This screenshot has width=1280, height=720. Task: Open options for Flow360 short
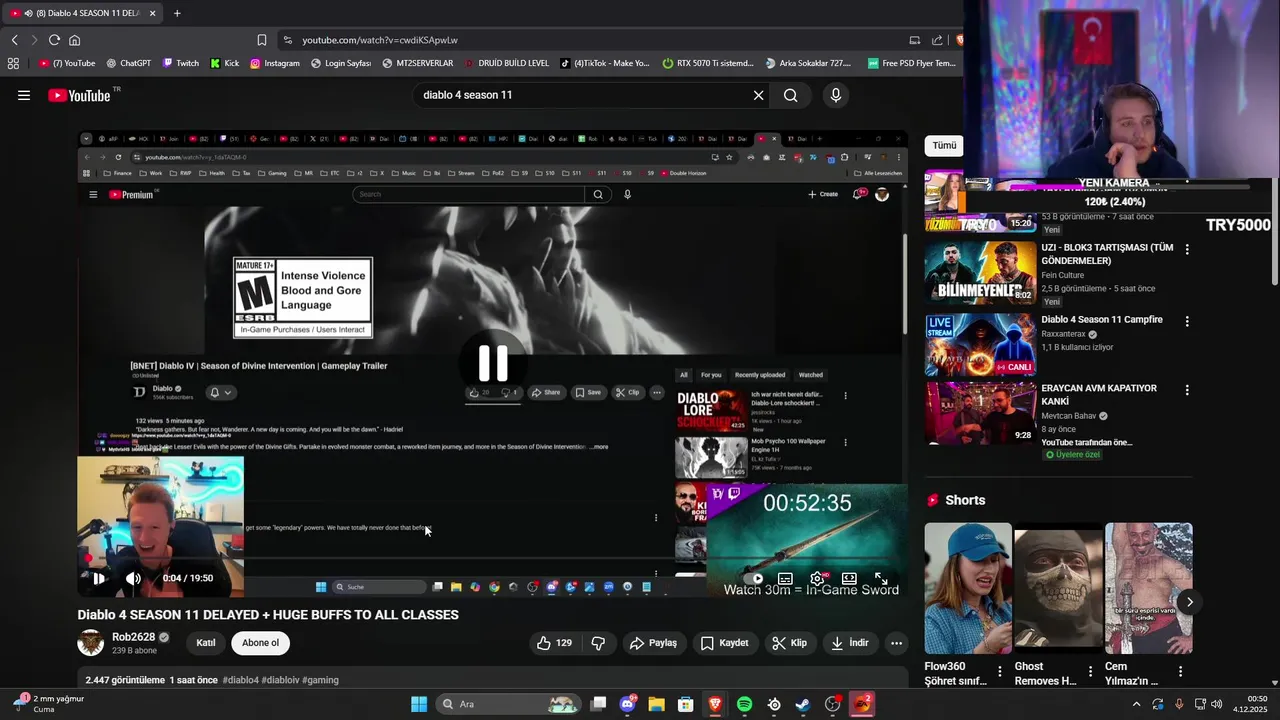coord(999,672)
